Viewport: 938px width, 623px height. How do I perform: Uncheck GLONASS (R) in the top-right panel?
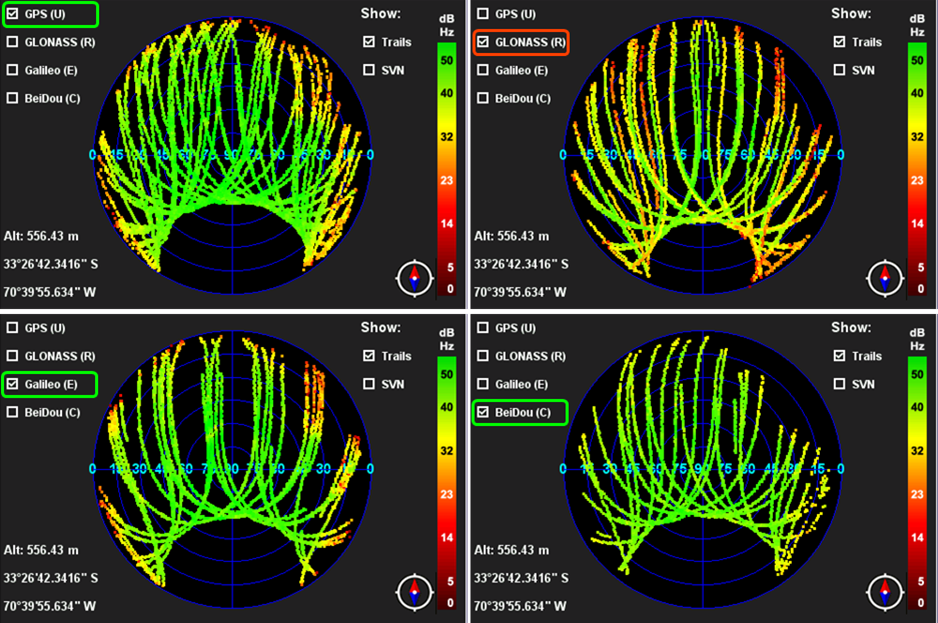[484, 42]
